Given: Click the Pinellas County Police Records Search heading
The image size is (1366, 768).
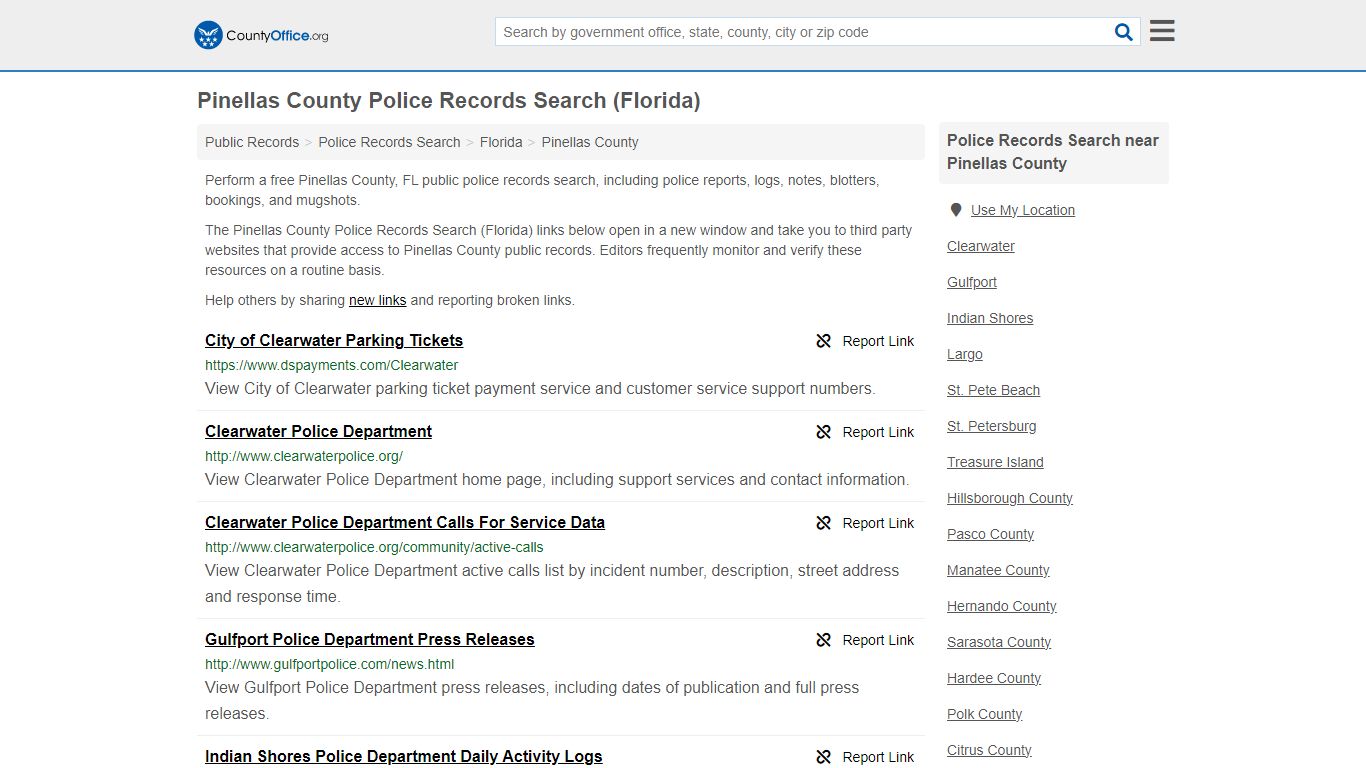Looking at the screenshot, I should pos(449,101).
